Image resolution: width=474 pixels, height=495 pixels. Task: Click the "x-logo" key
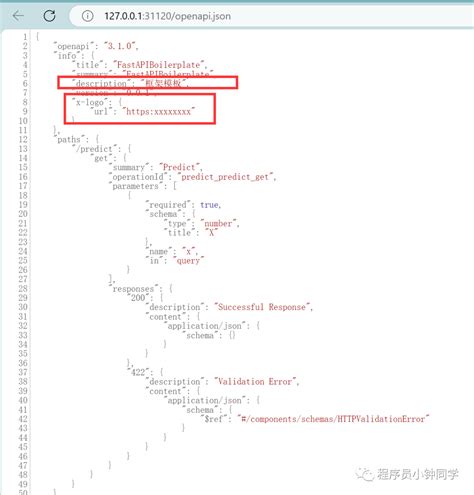[x=90, y=102]
